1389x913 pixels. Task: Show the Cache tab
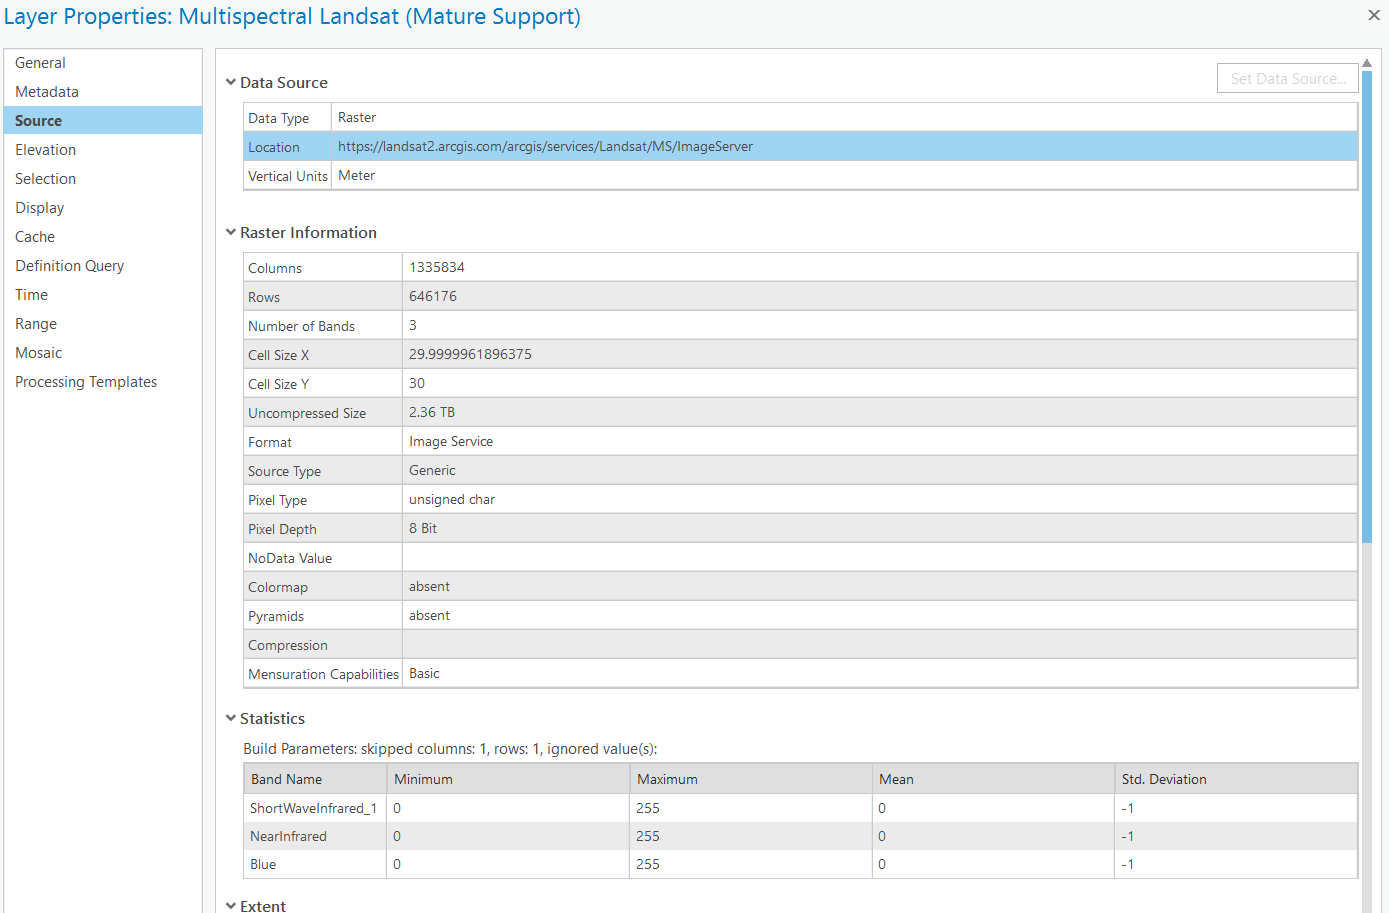(x=35, y=237)
